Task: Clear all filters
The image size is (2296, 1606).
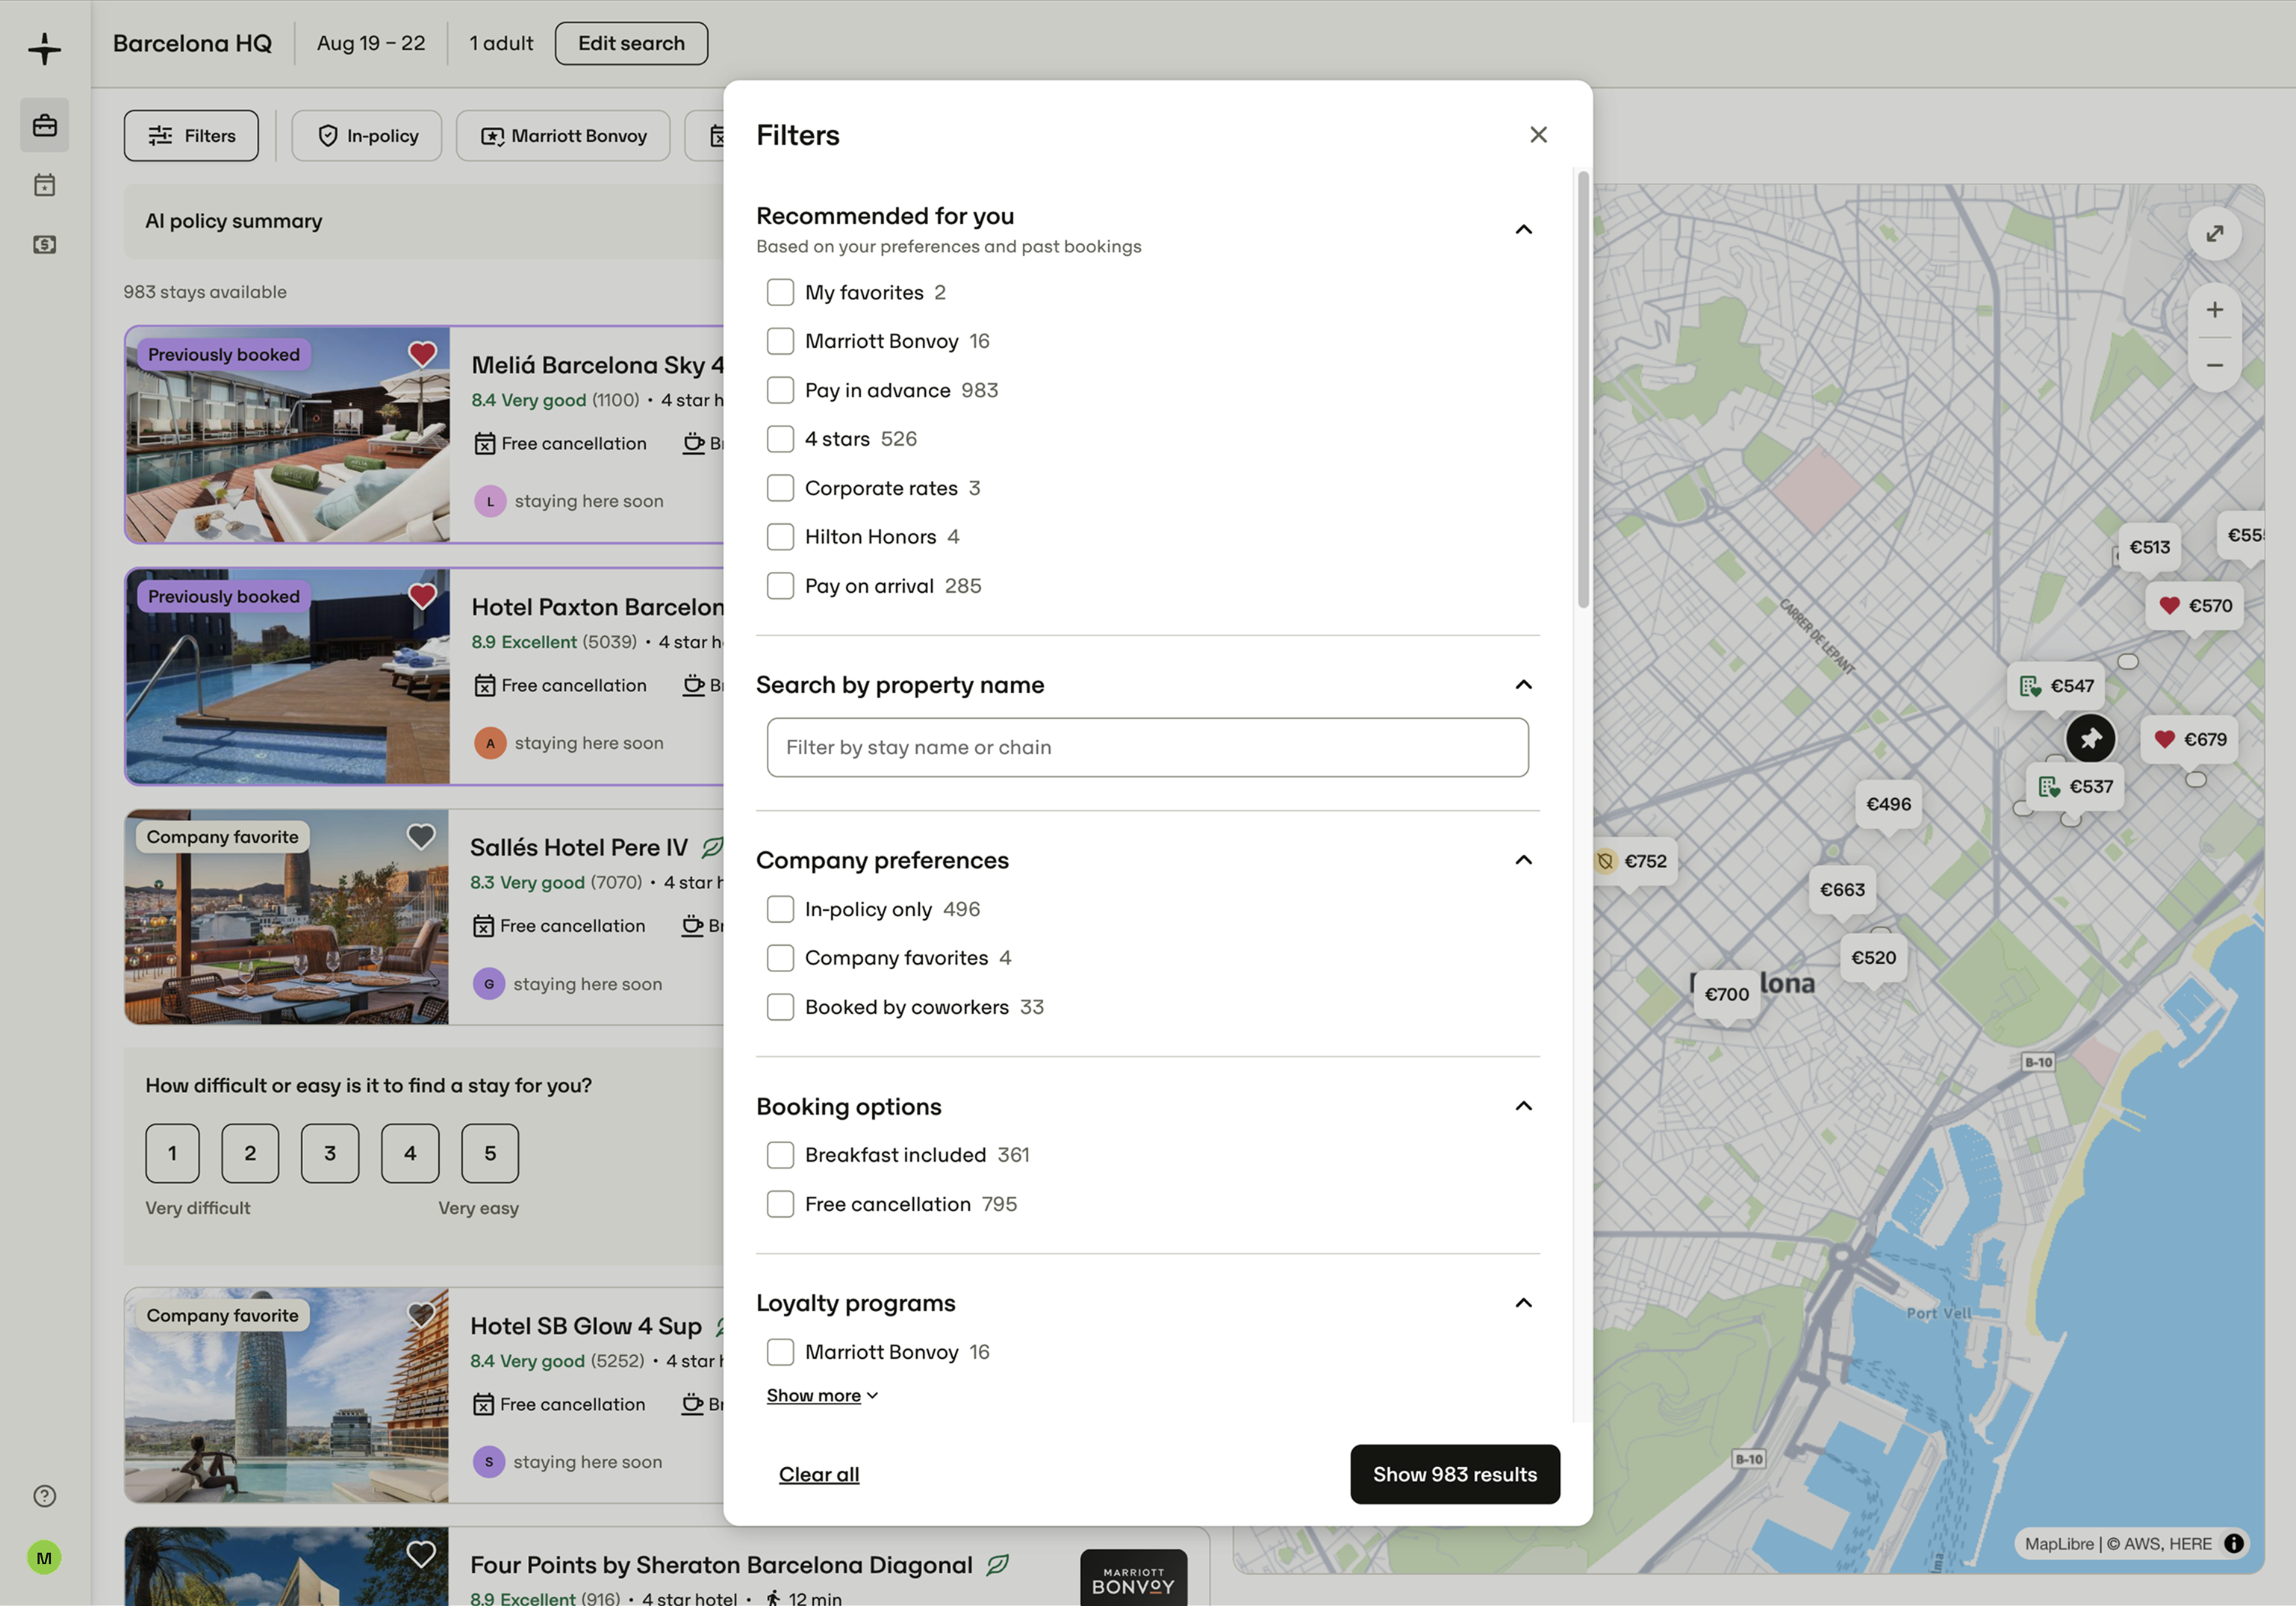Action: (x=819, y=1474)
